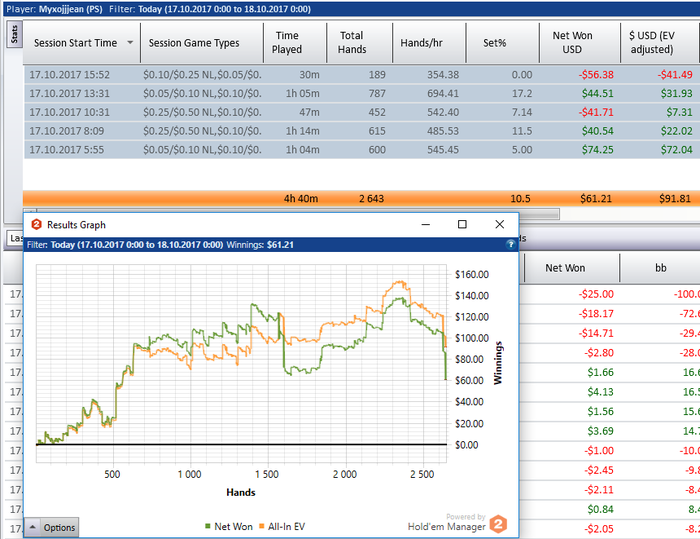Toggle the All-In EV legend entry
700x539 pixels.
282,526
